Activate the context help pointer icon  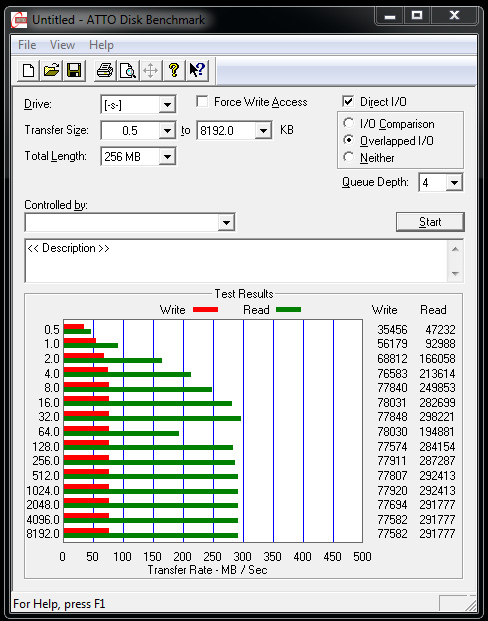197,71
